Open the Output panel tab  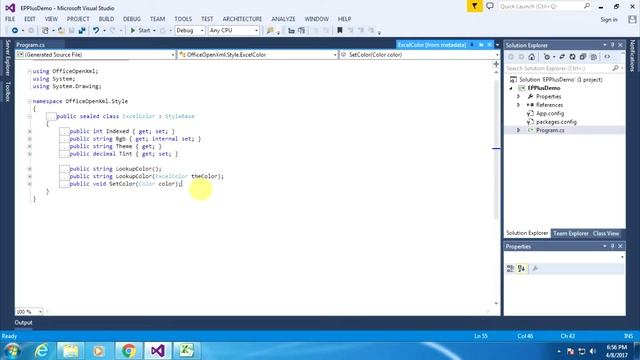pos(23,322)
